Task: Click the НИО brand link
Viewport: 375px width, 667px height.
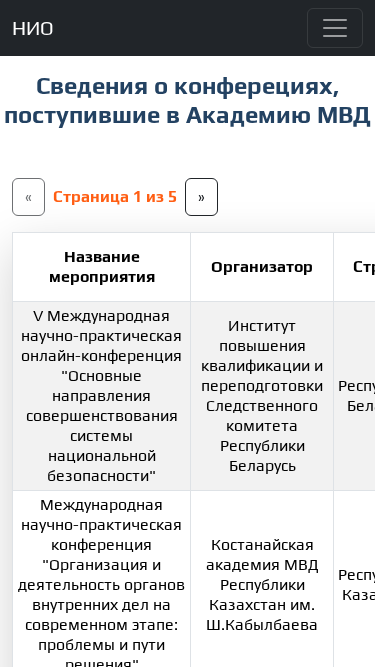Action: coord(33,29)
